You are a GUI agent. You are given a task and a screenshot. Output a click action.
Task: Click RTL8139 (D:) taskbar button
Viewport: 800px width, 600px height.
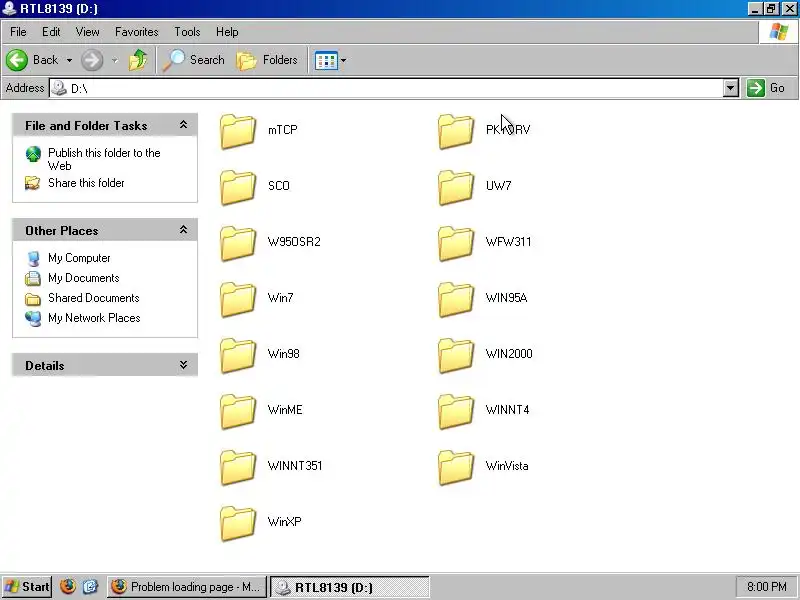(349, 587)
